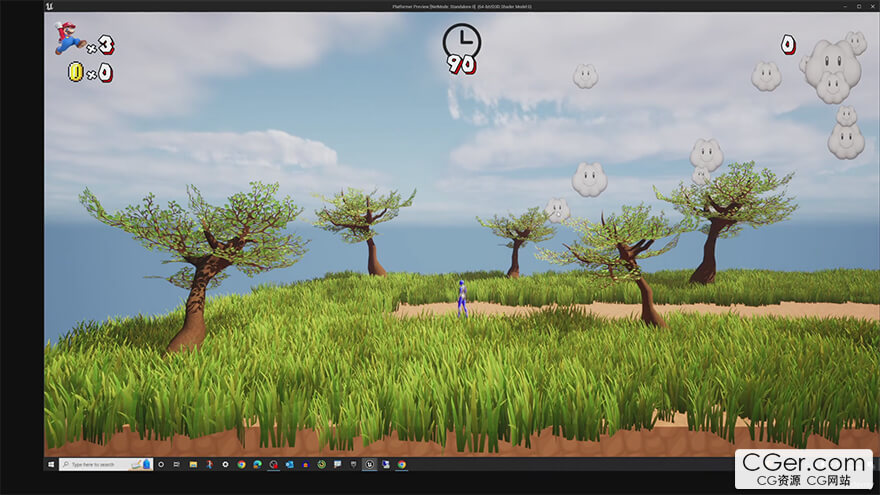This screenshot has width=880, height=495.
Task: Click the blue player character on path
Action: click(462, 298)
